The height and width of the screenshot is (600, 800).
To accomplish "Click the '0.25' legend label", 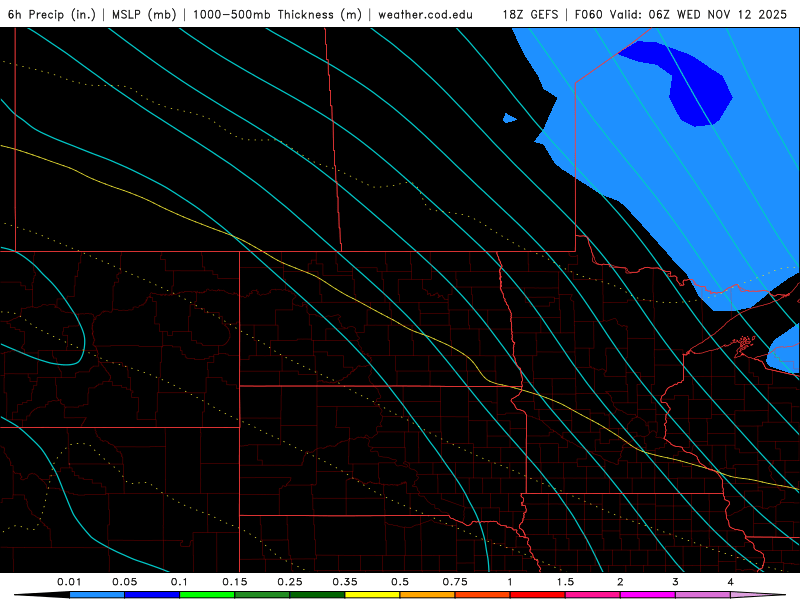I will point(290,582).
